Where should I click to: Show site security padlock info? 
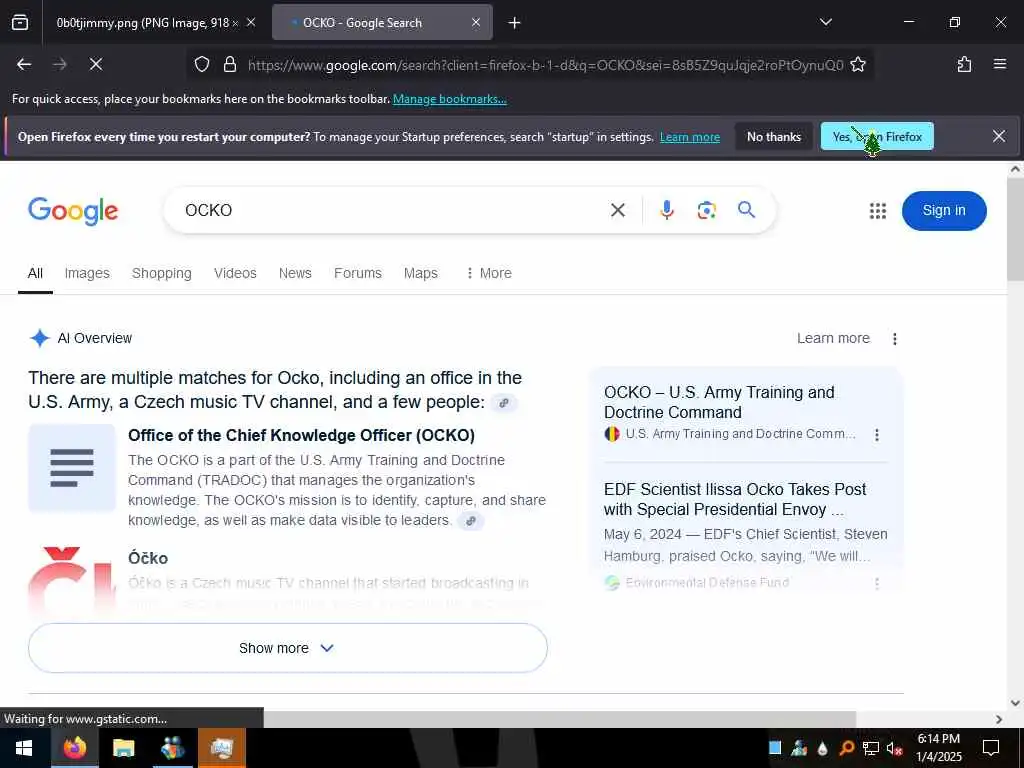click(x=229, y=64)
